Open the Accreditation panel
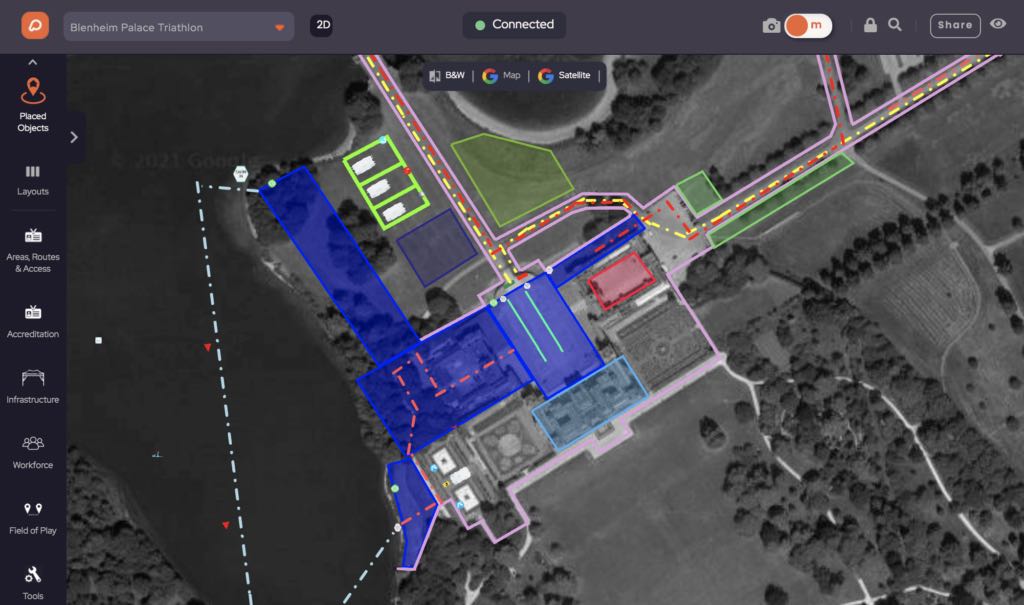The height and width of the screenshot is (605, 1024). click(x=33, y=315)
